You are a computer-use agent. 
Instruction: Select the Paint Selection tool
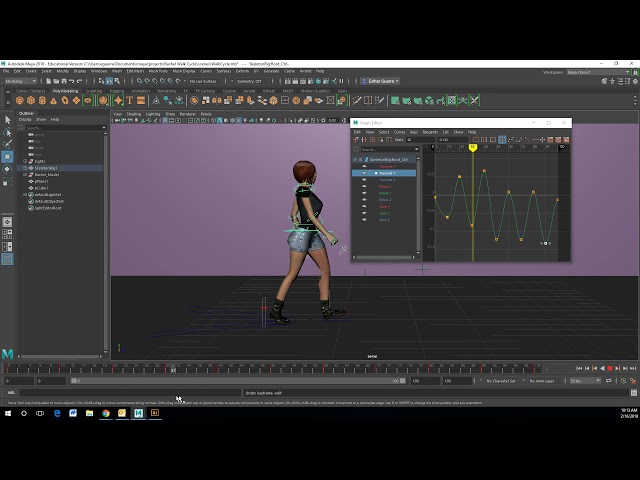click(7, 144)
